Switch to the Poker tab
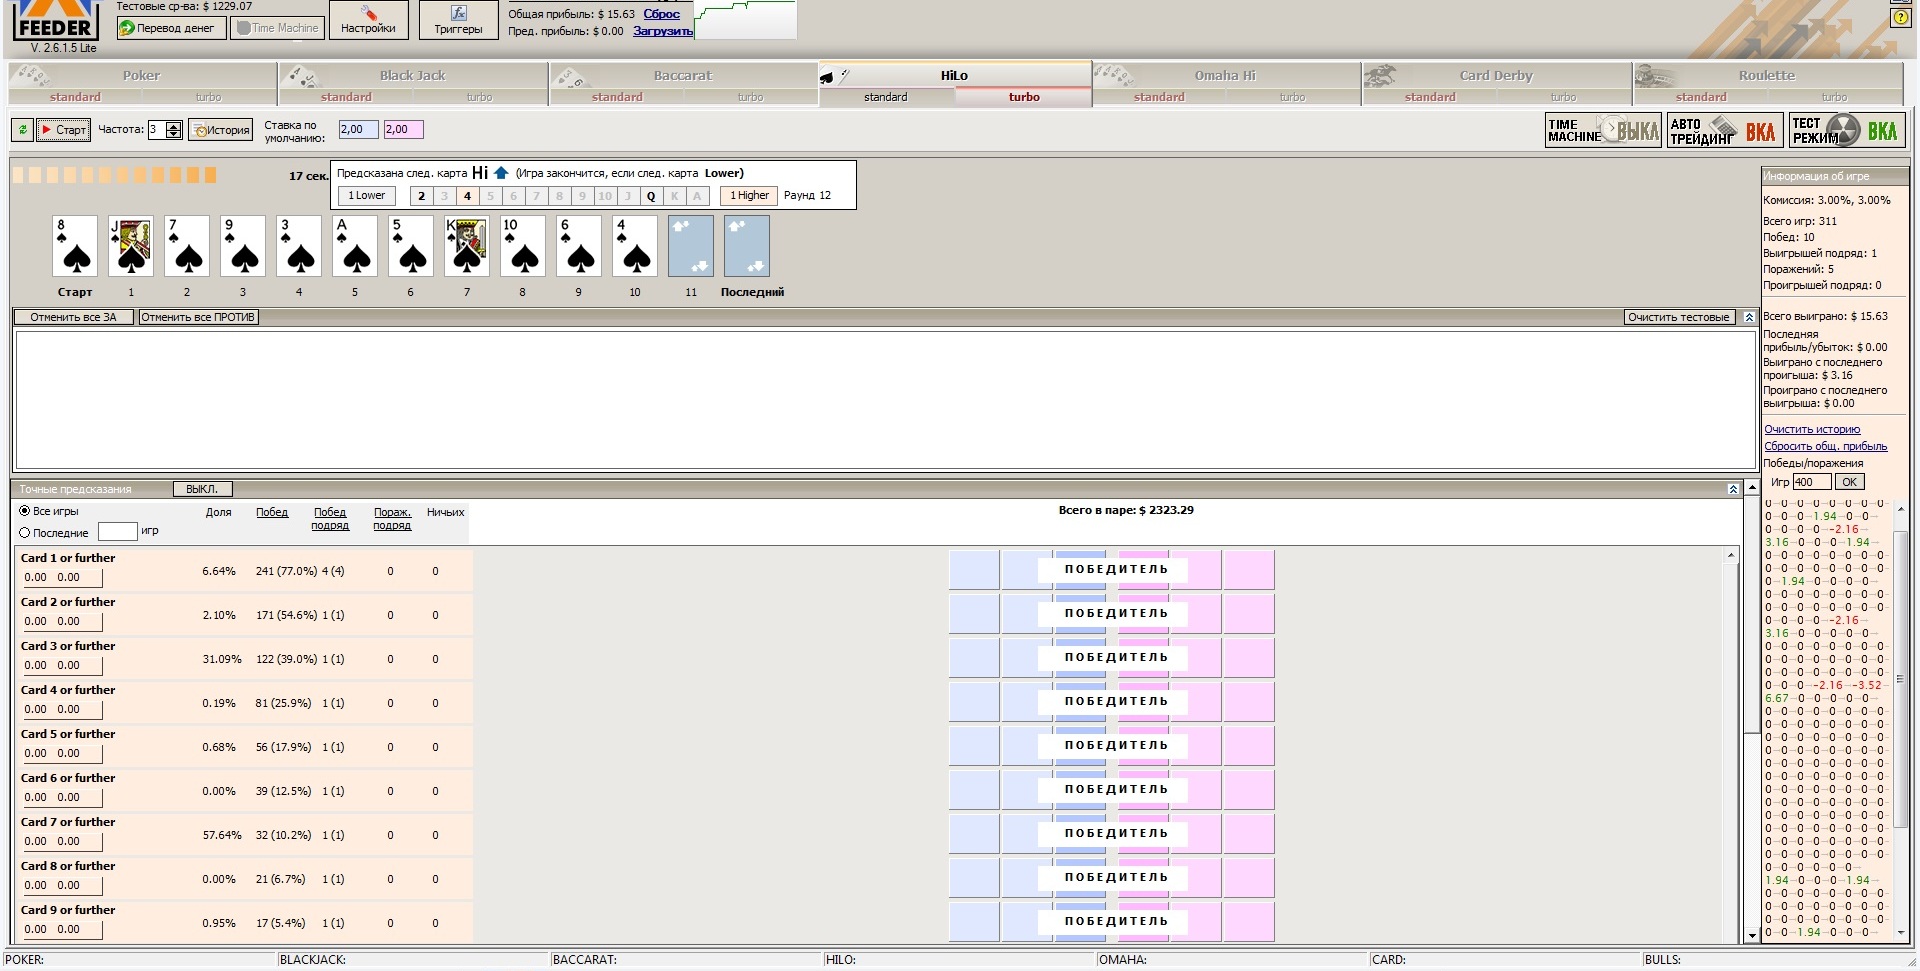Image resolution: width=1920 pixels, height=971 pixels. coord(141,75)
